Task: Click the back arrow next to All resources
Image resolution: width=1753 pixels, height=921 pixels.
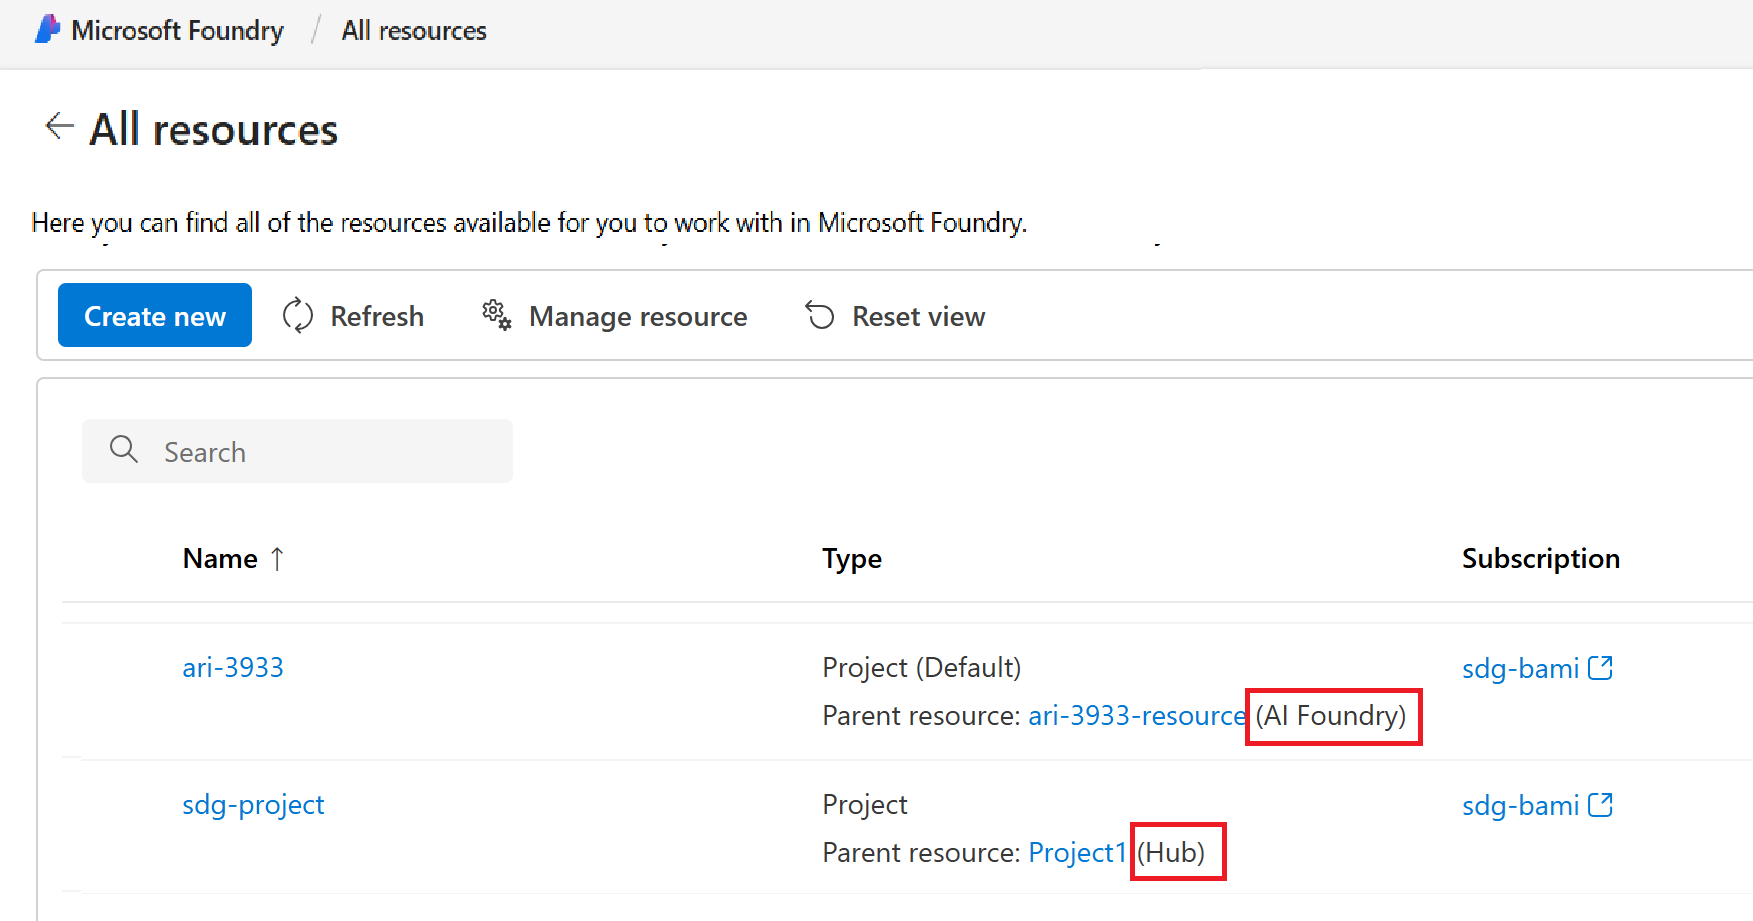Action: tap(58, 127)
